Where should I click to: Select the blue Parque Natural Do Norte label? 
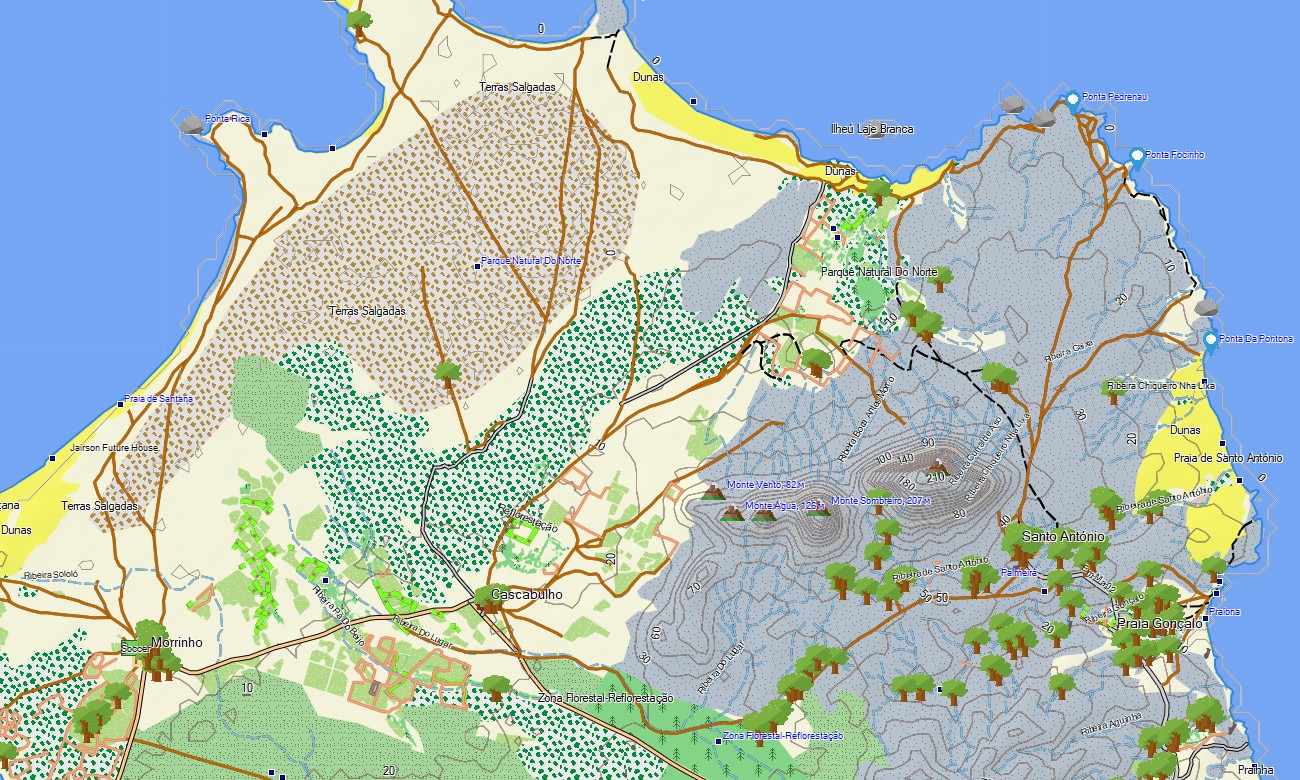point(530,261)
